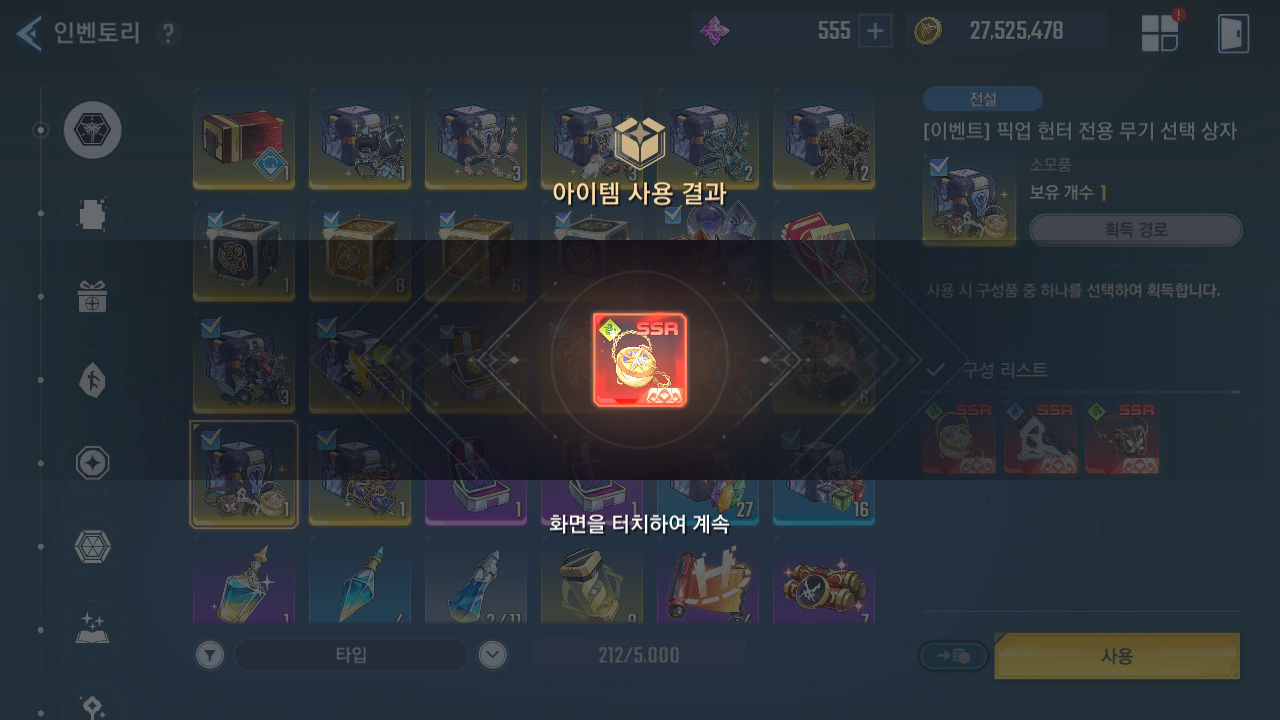Open the inventory help question mark
1280x720 pixels.
point(168,34)
